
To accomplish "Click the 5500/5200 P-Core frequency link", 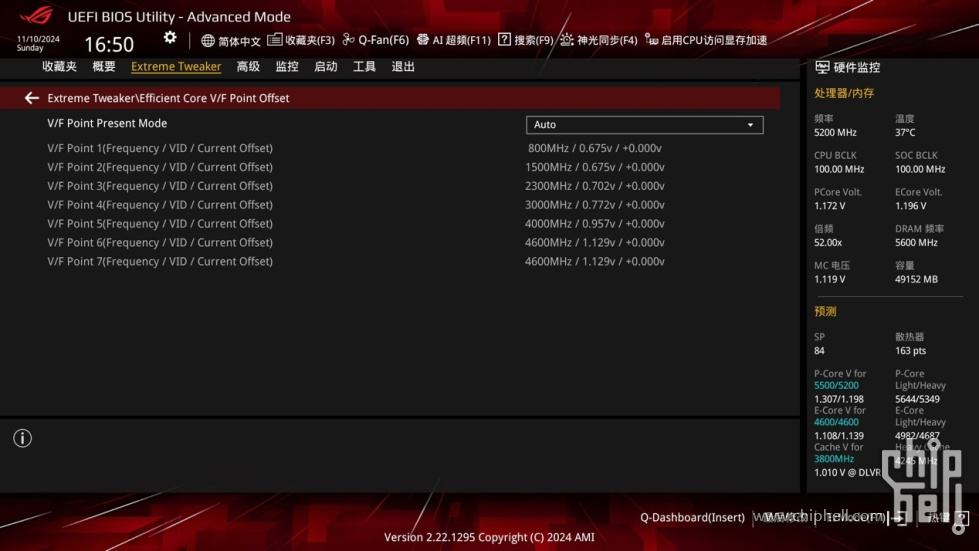I will click(836, 386).
